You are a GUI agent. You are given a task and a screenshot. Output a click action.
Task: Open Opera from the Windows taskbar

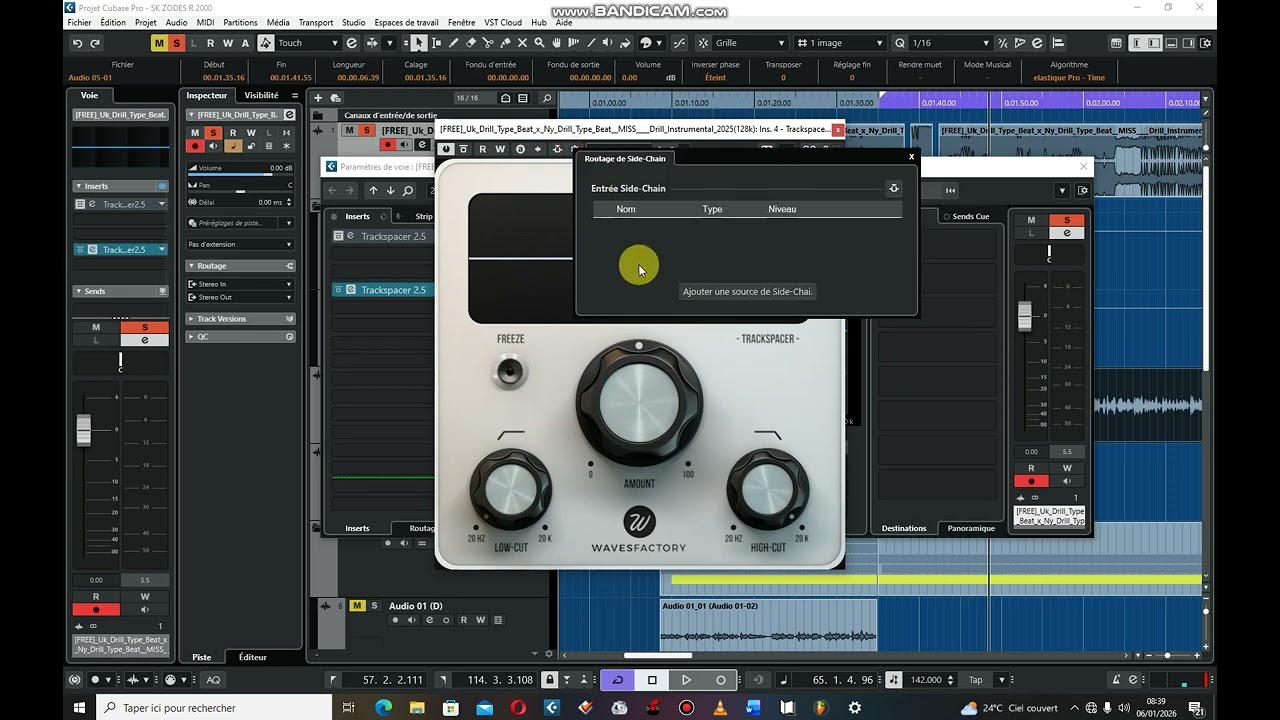click(x=518, y=708)
